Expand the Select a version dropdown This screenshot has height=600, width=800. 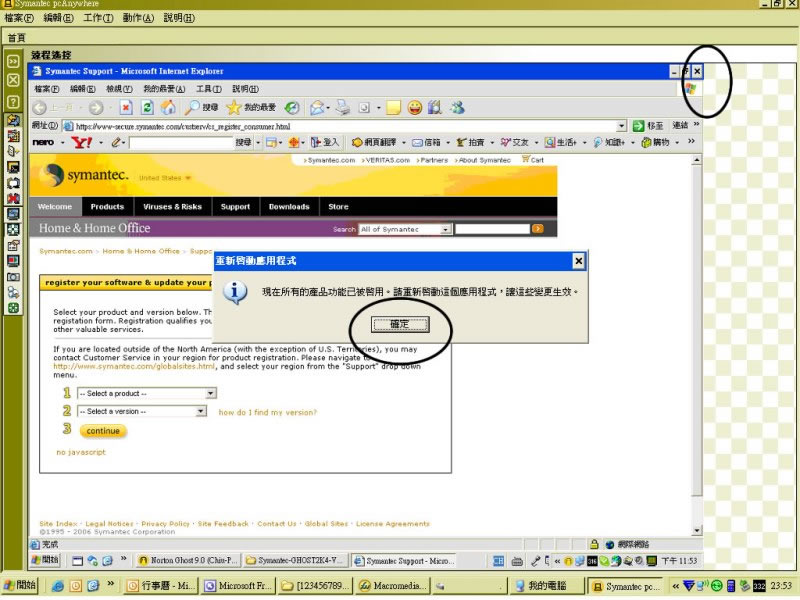pyautogui.click(x=201, y=411)
